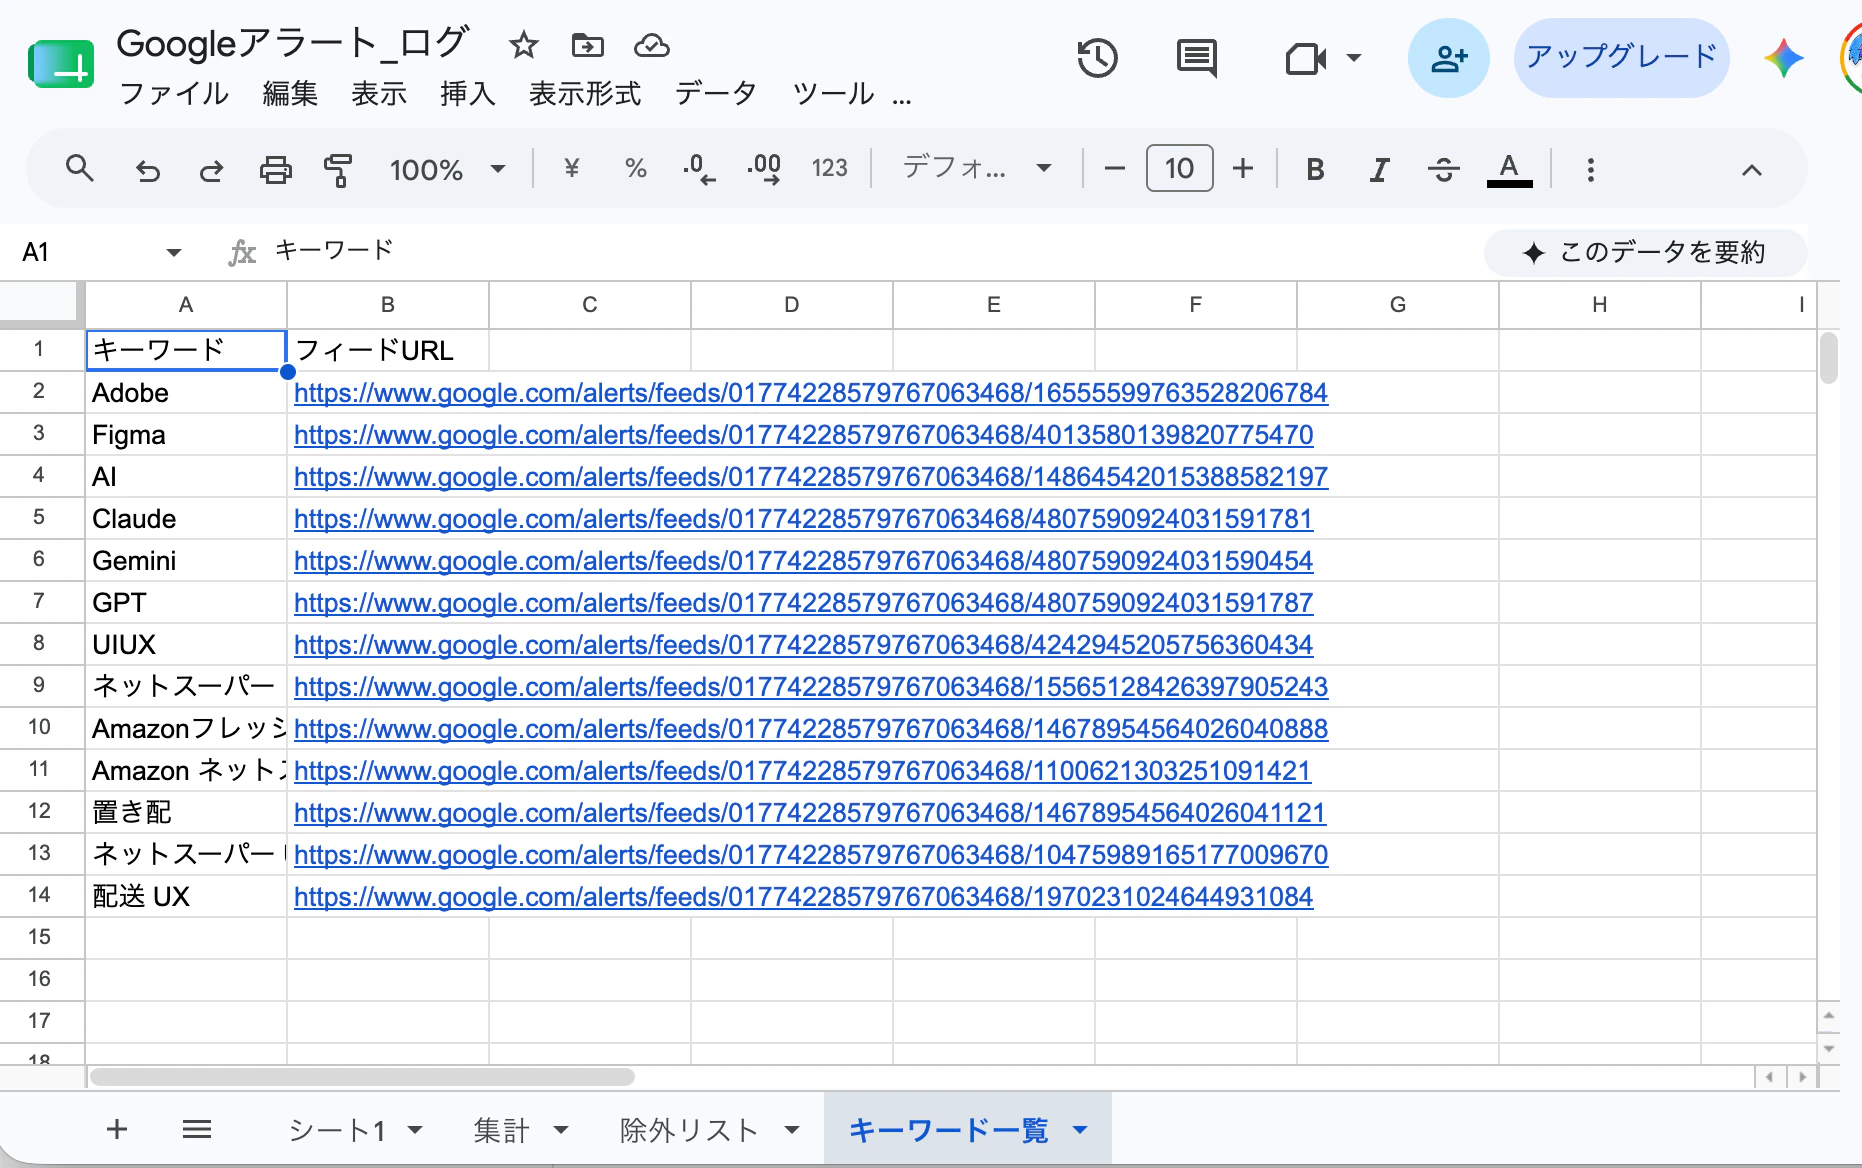Open the 表示形式 menu
Viewport: 1862px width, 1168px height.
[x=585, y=94]
